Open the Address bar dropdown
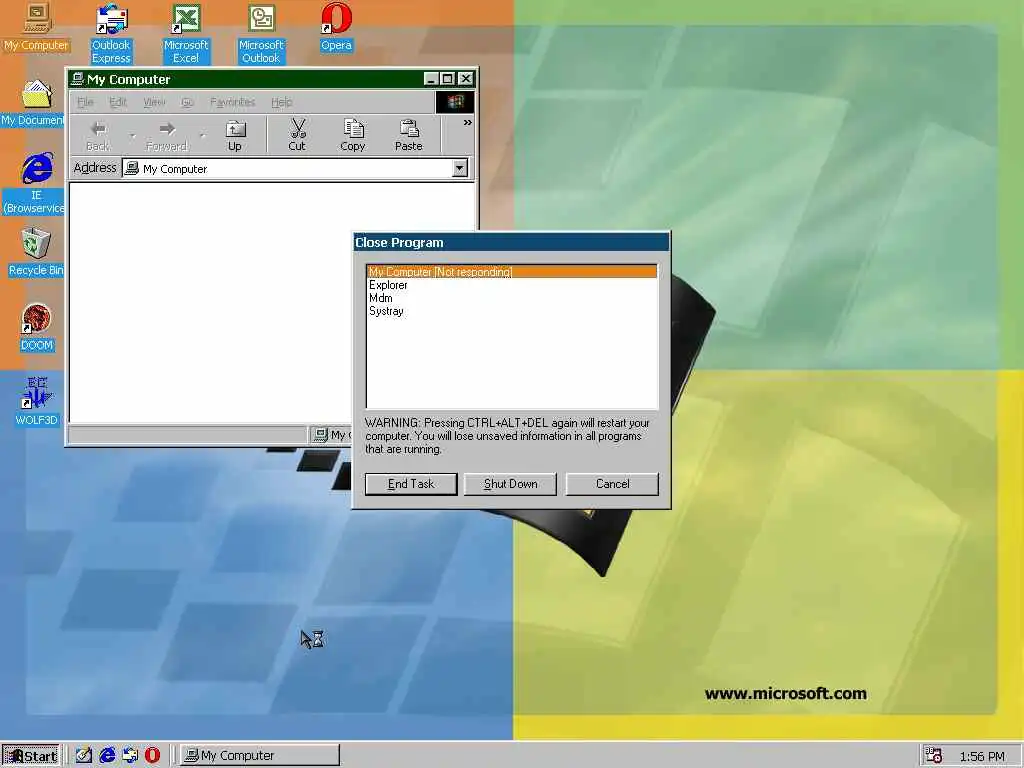Screen dimensions: 1024x768 460,168
